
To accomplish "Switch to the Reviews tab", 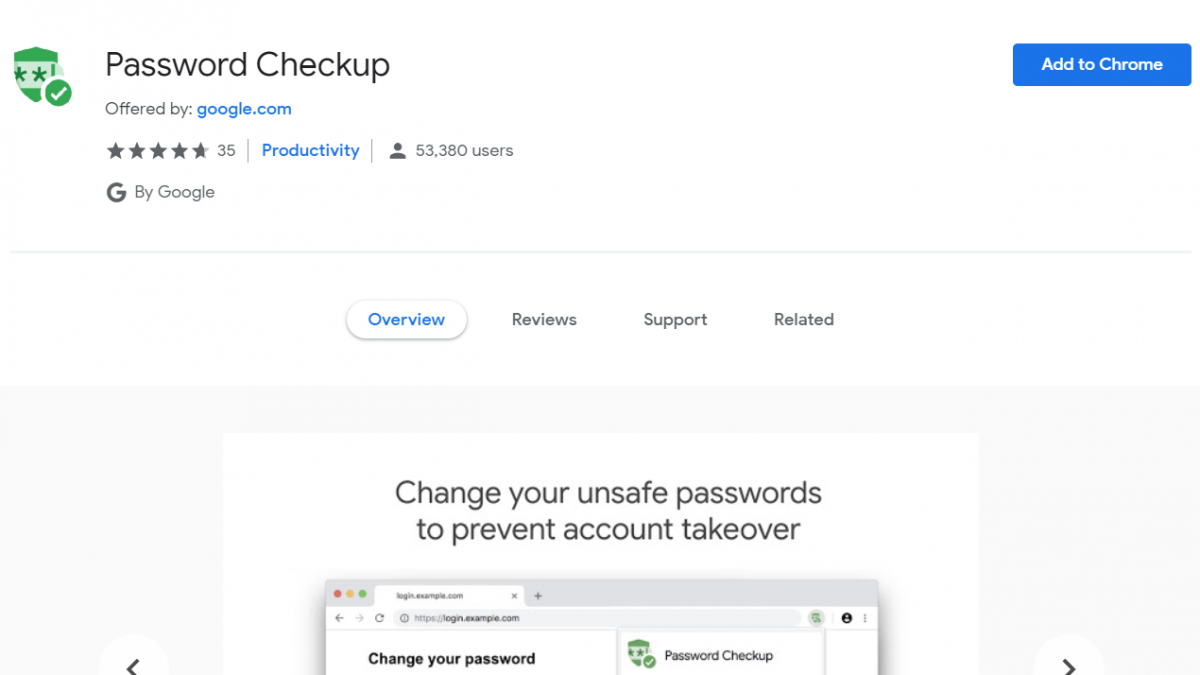I will [544, 320].
